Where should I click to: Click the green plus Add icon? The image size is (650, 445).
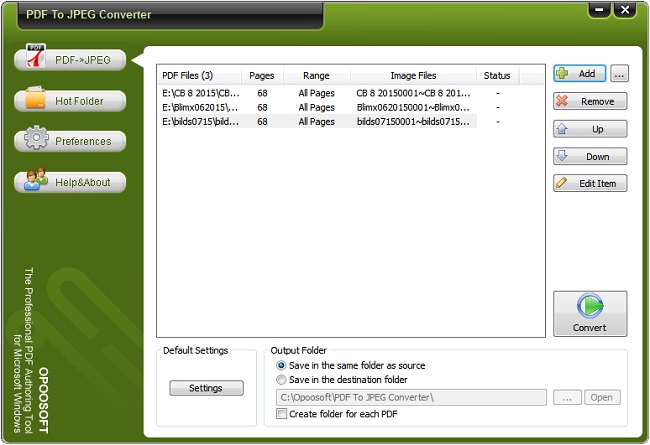coord(563,73)
